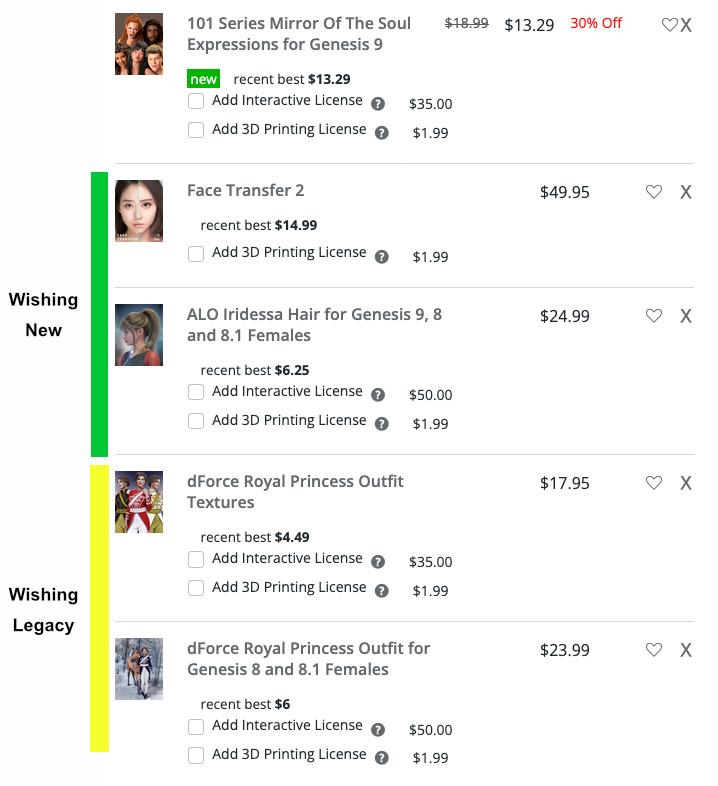This screenshot has width=718, height=786.
Task: Click the ALO Iridessa Hair thumbnail
Action: tap(139, 335)
